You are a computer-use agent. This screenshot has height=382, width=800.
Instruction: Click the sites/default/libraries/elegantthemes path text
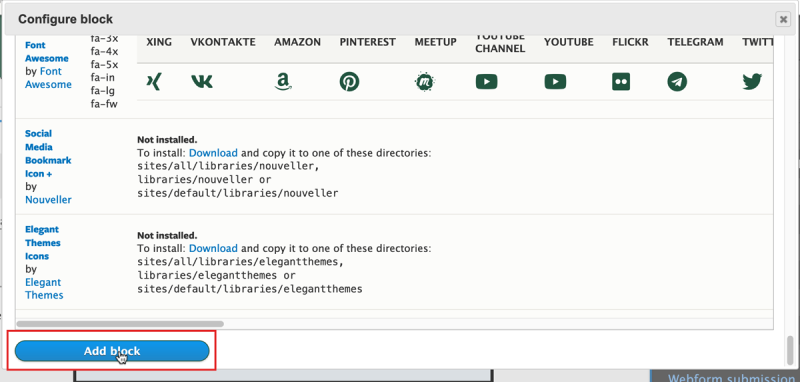tap(250, 289)
